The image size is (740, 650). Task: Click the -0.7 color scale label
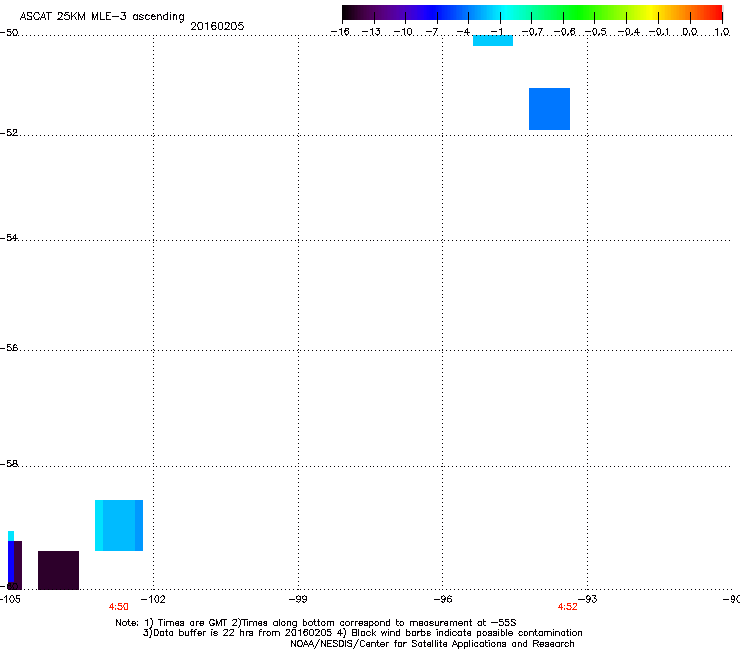click(532, 32)
